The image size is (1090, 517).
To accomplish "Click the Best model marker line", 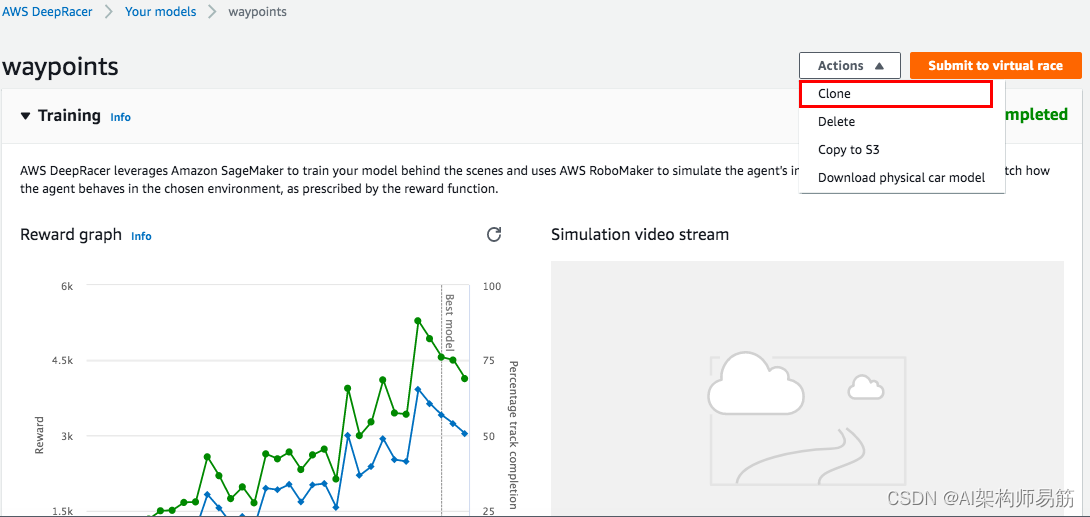I will click(x=441, y=400).
